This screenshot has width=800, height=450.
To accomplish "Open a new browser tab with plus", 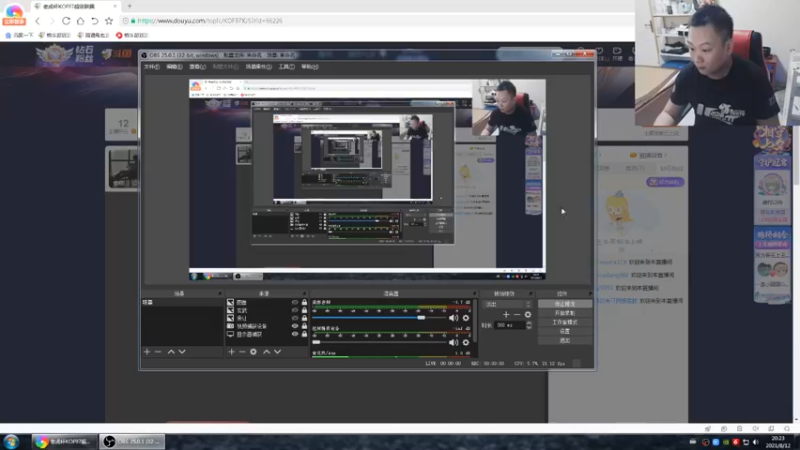I will [130, 6].
